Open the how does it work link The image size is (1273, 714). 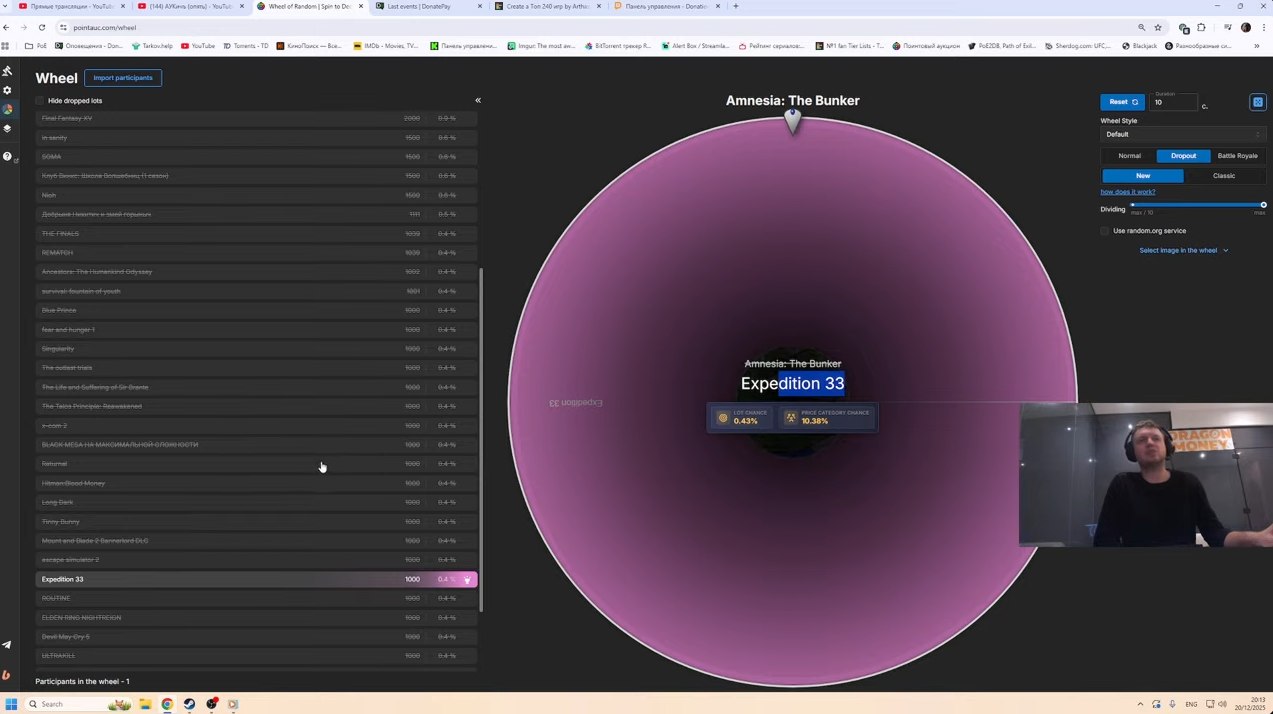point(1128,192)
